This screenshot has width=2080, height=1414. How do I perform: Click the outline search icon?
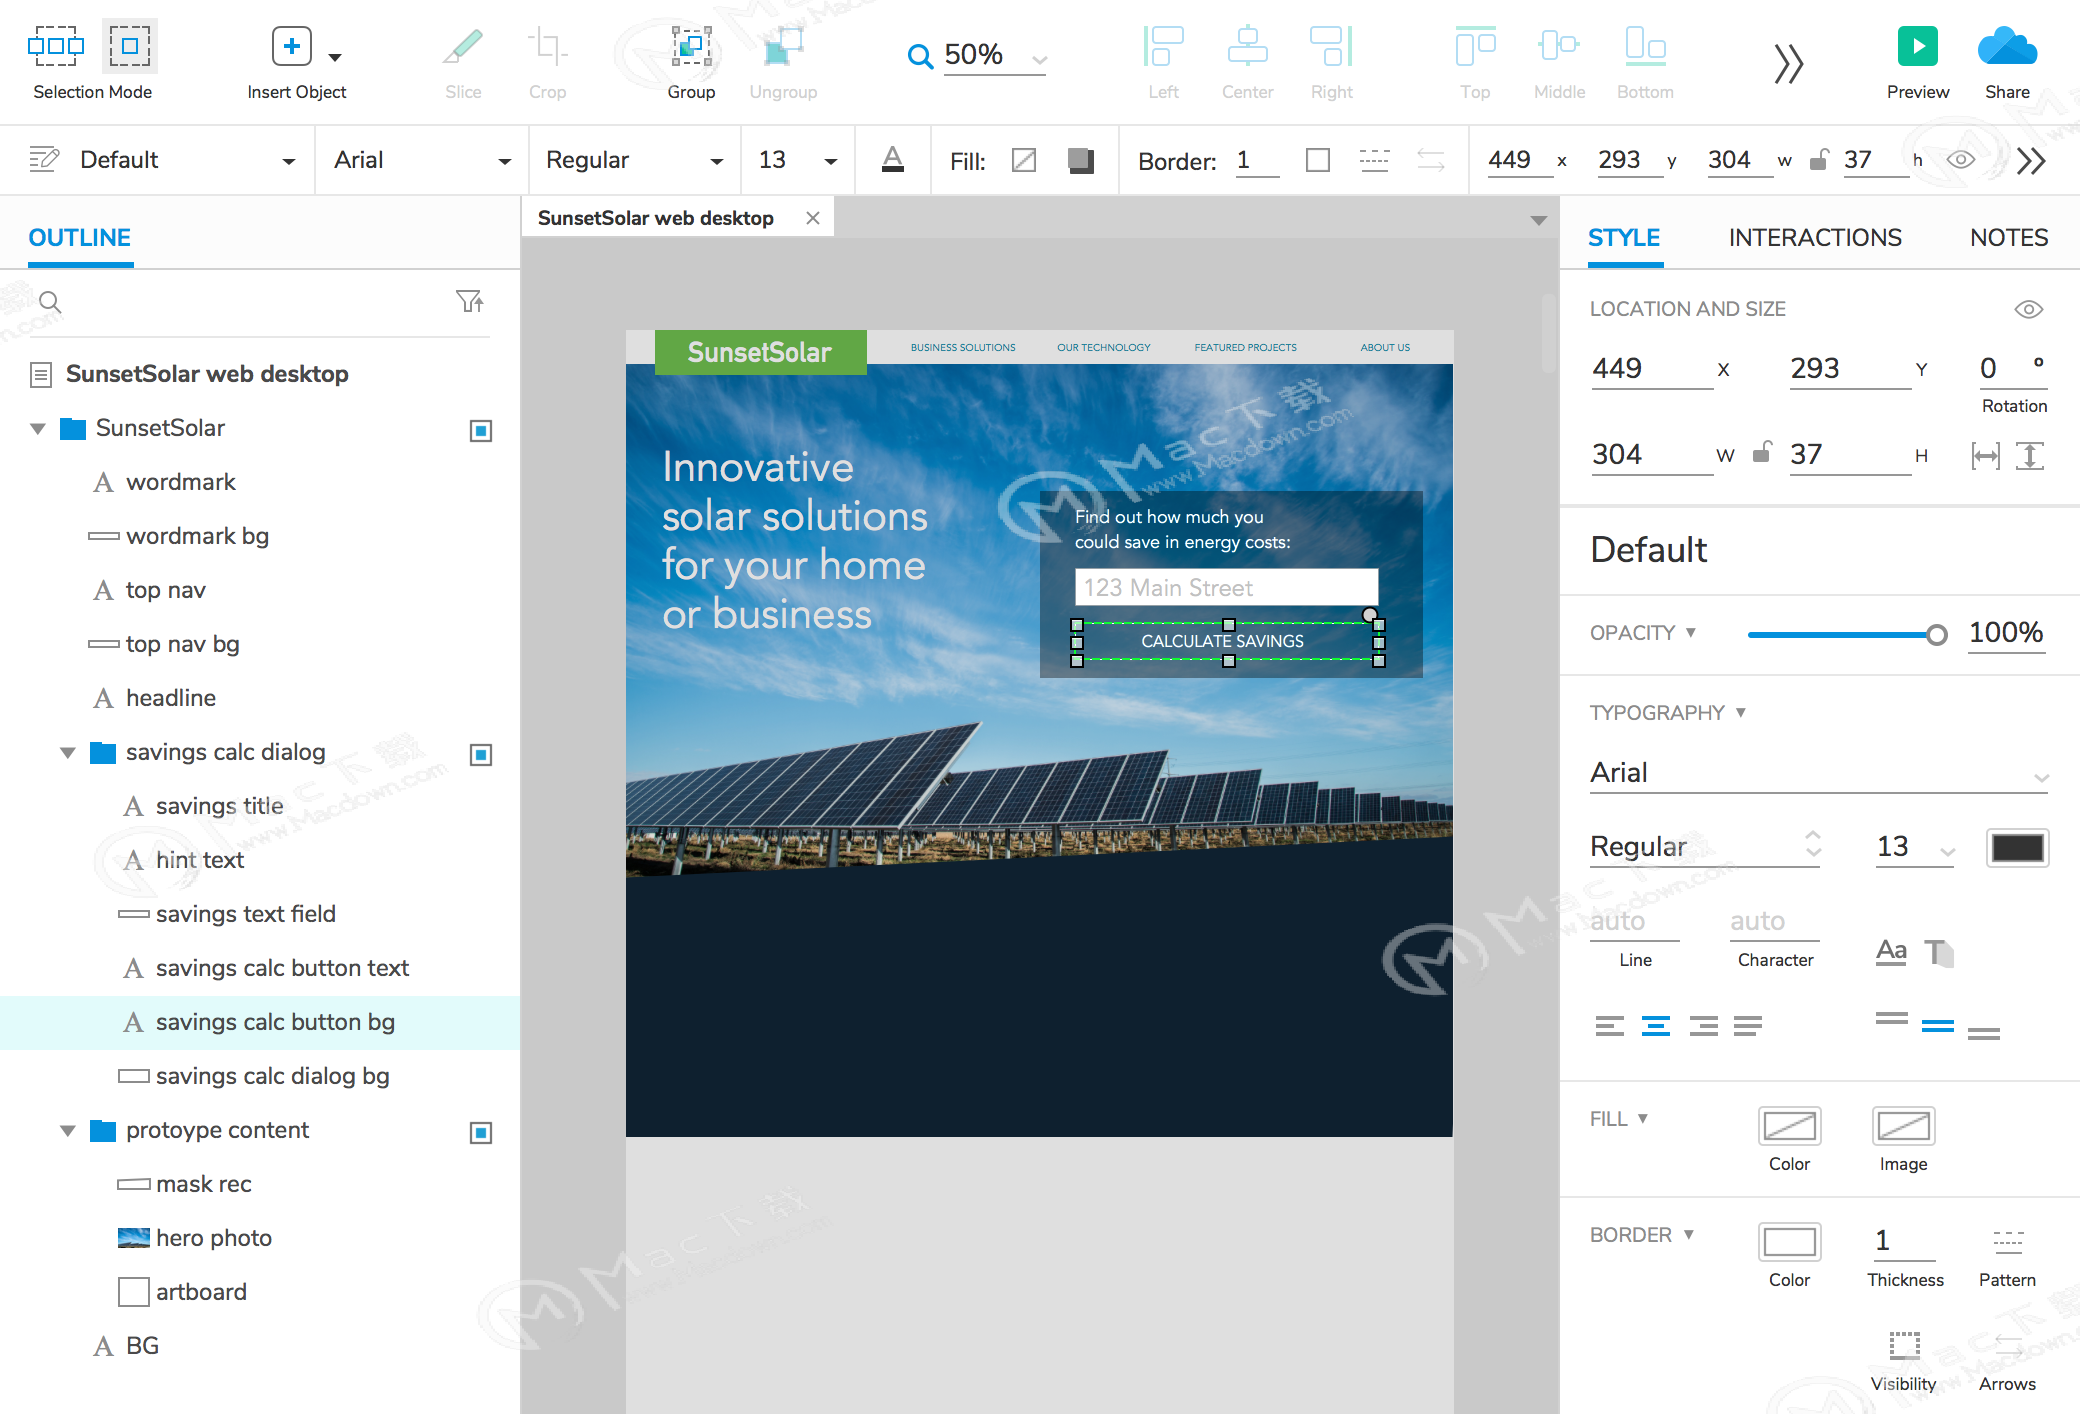(50, 302)
